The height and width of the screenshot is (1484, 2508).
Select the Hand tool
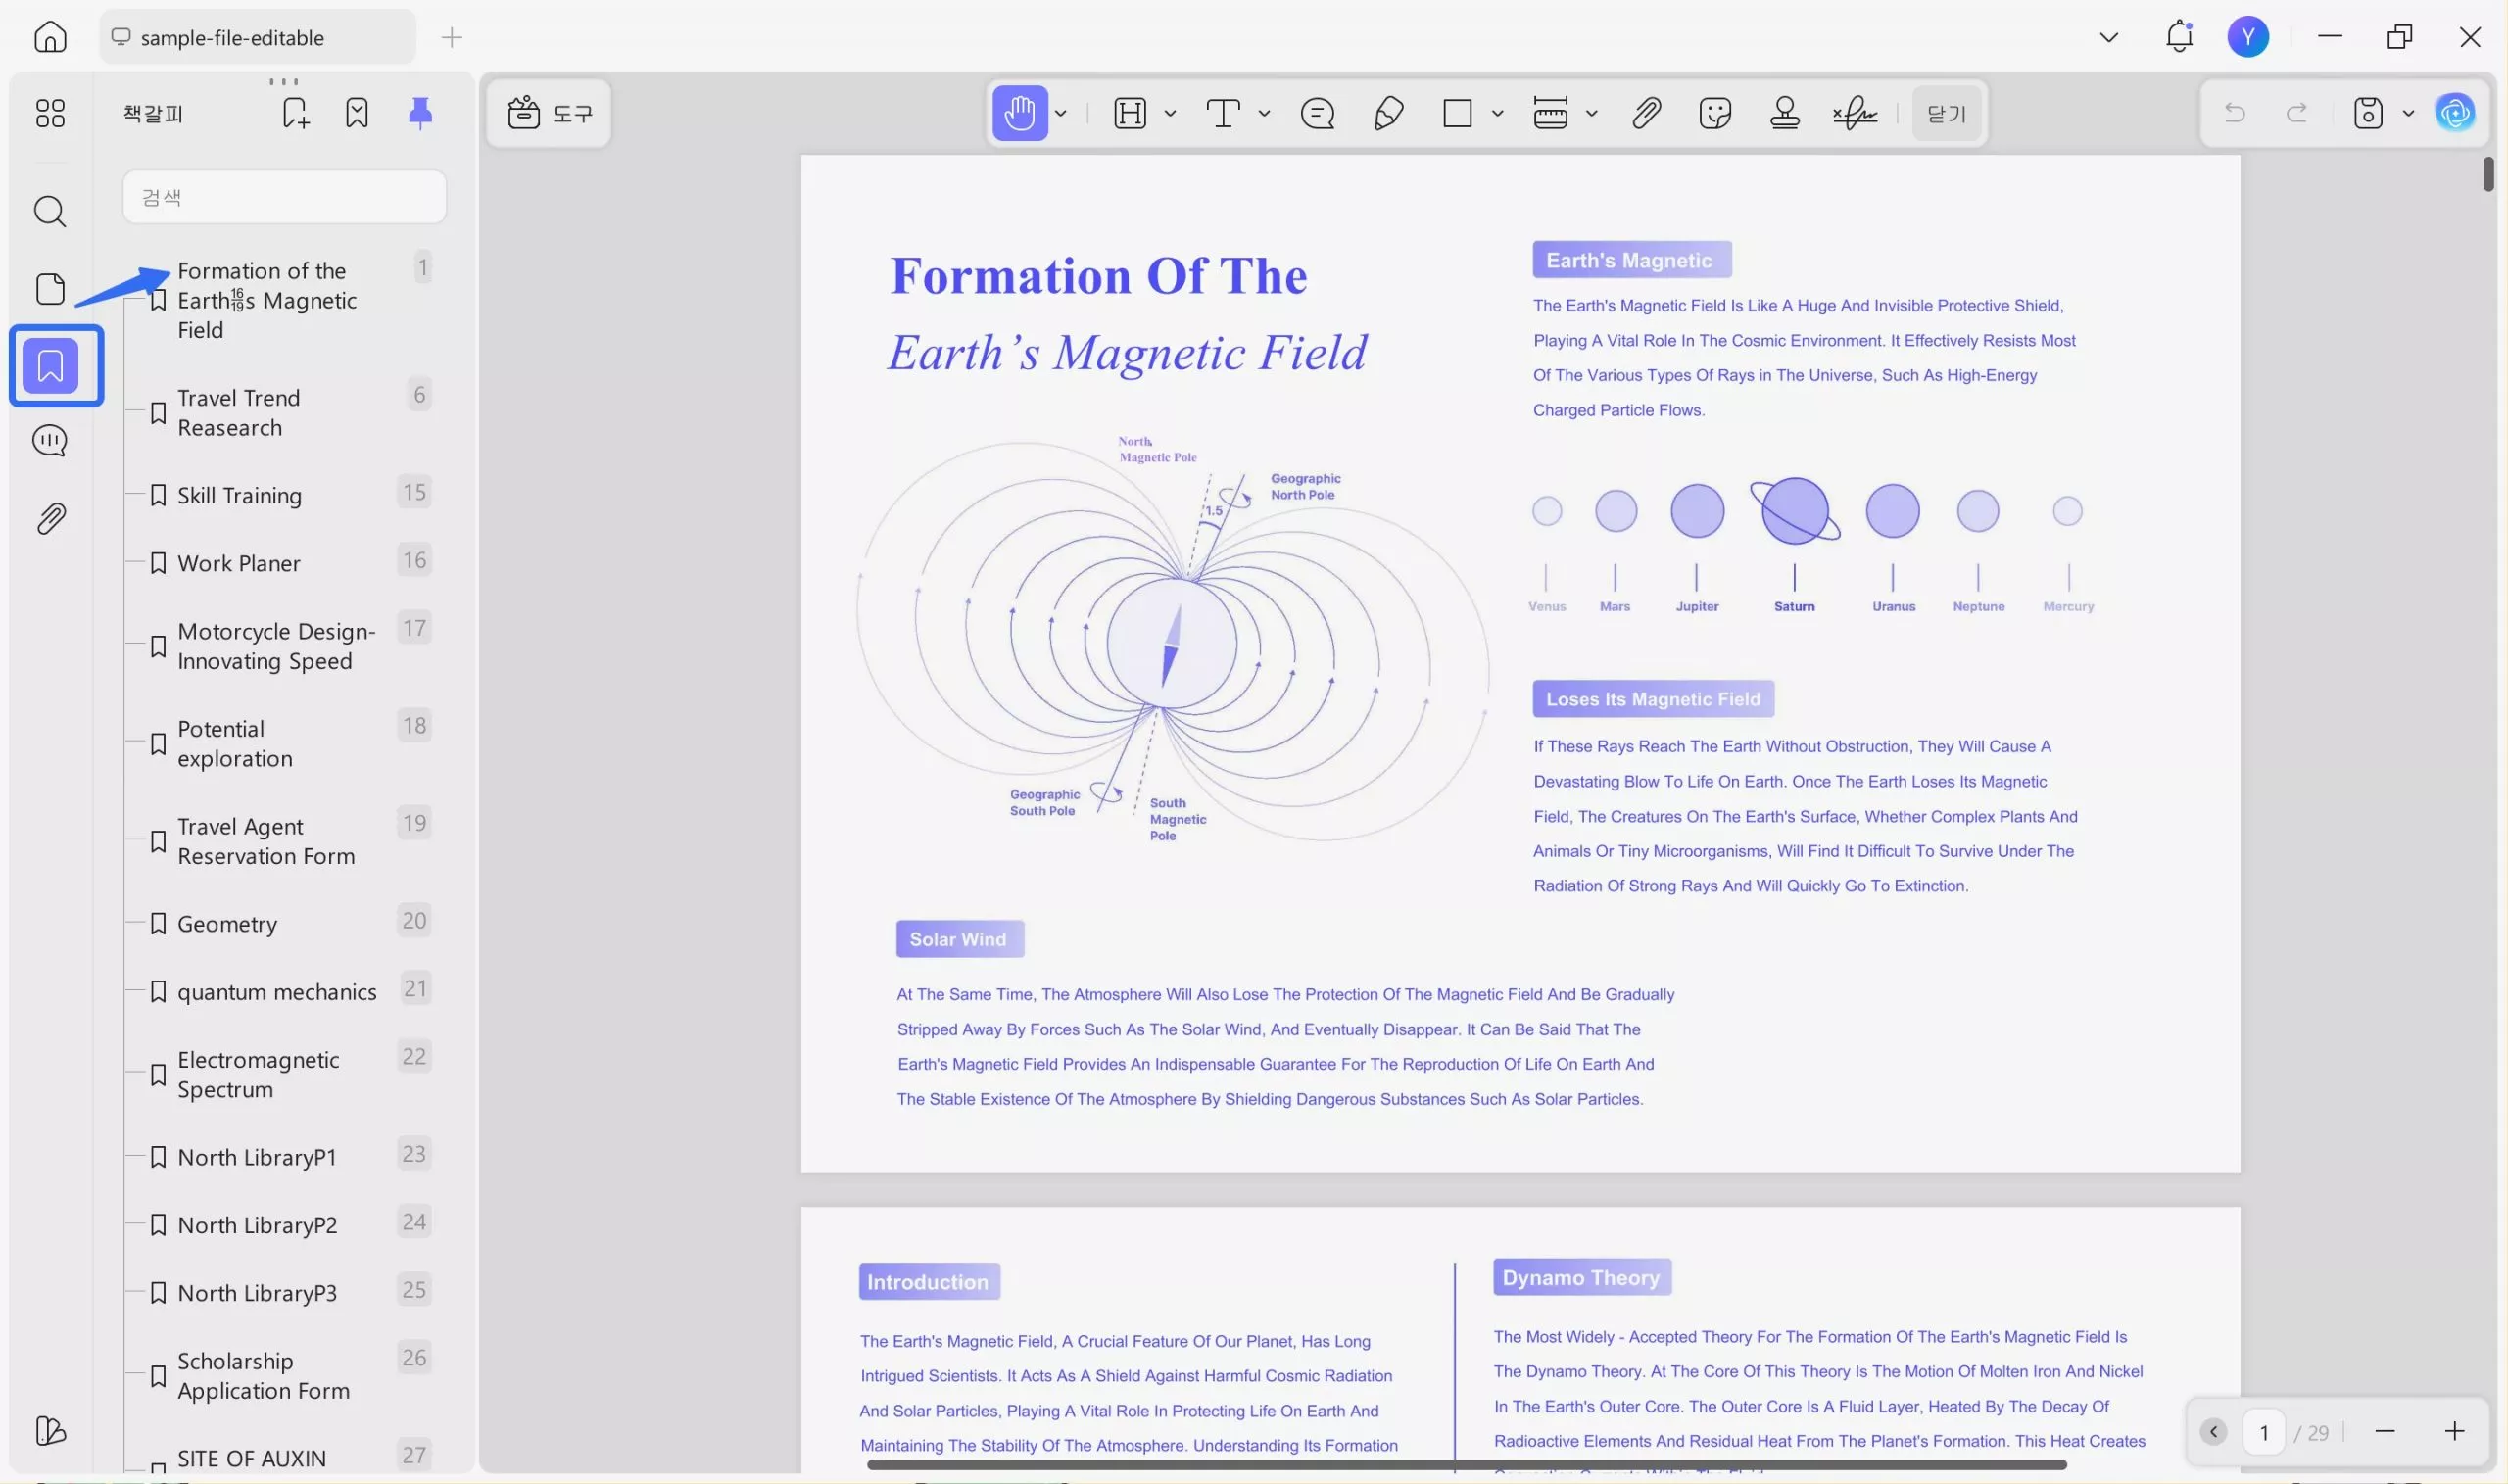coord(1019,113)
